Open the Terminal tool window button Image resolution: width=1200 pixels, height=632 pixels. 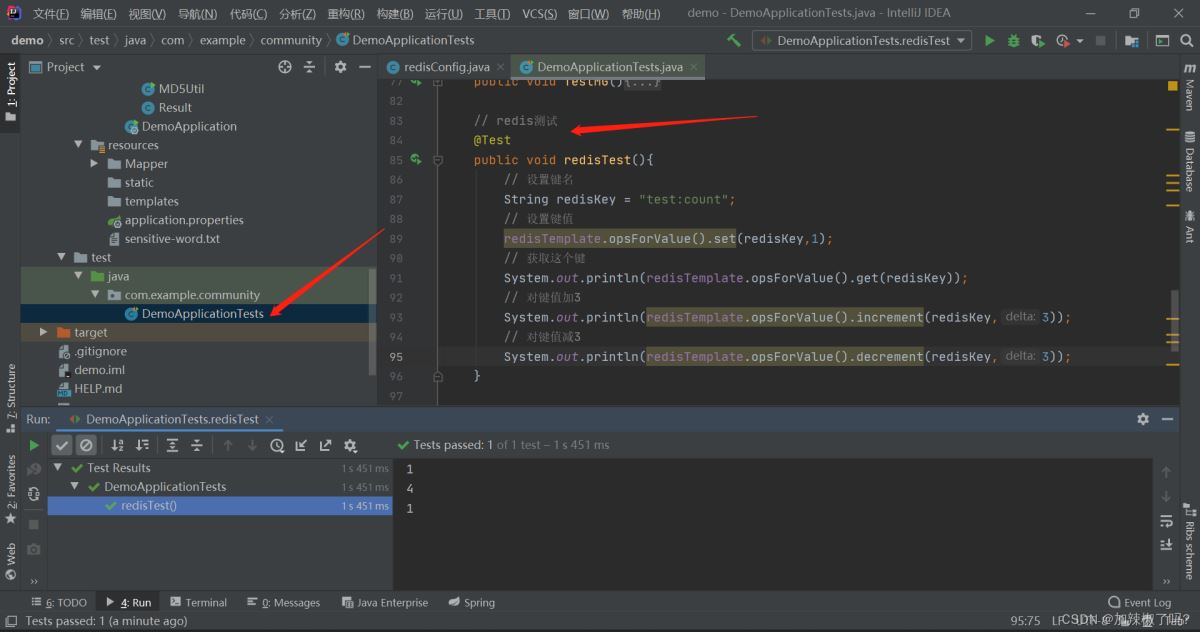(x=198, y=602)
